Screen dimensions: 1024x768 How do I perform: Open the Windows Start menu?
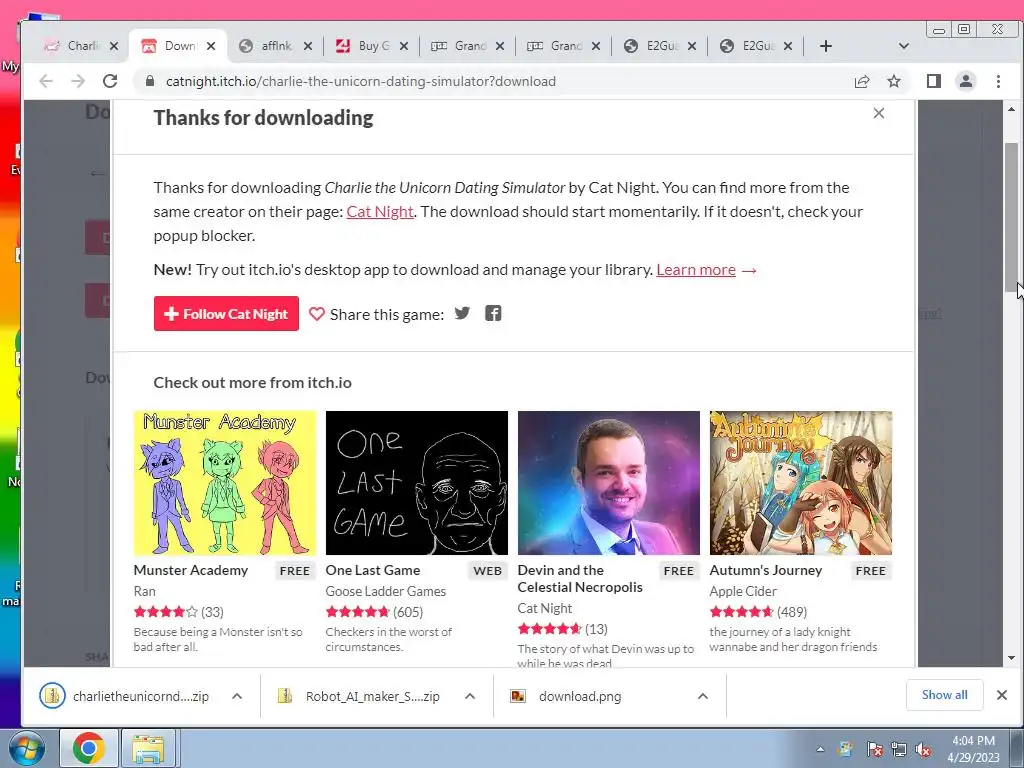(x=26, y=748)
